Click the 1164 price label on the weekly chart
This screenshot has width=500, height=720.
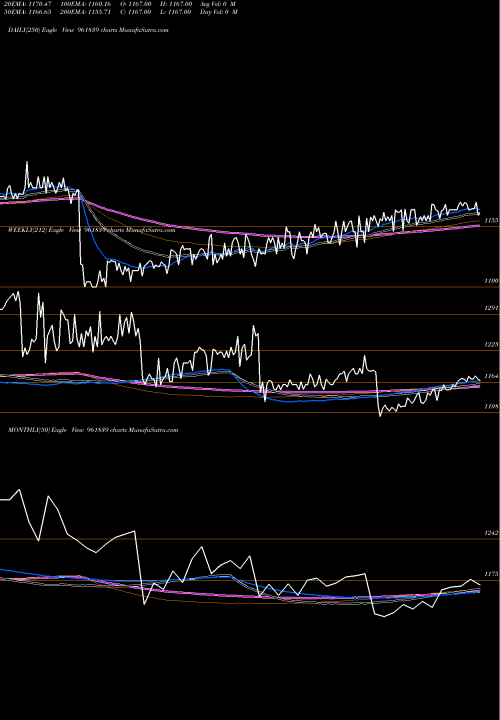coord(491,376)
